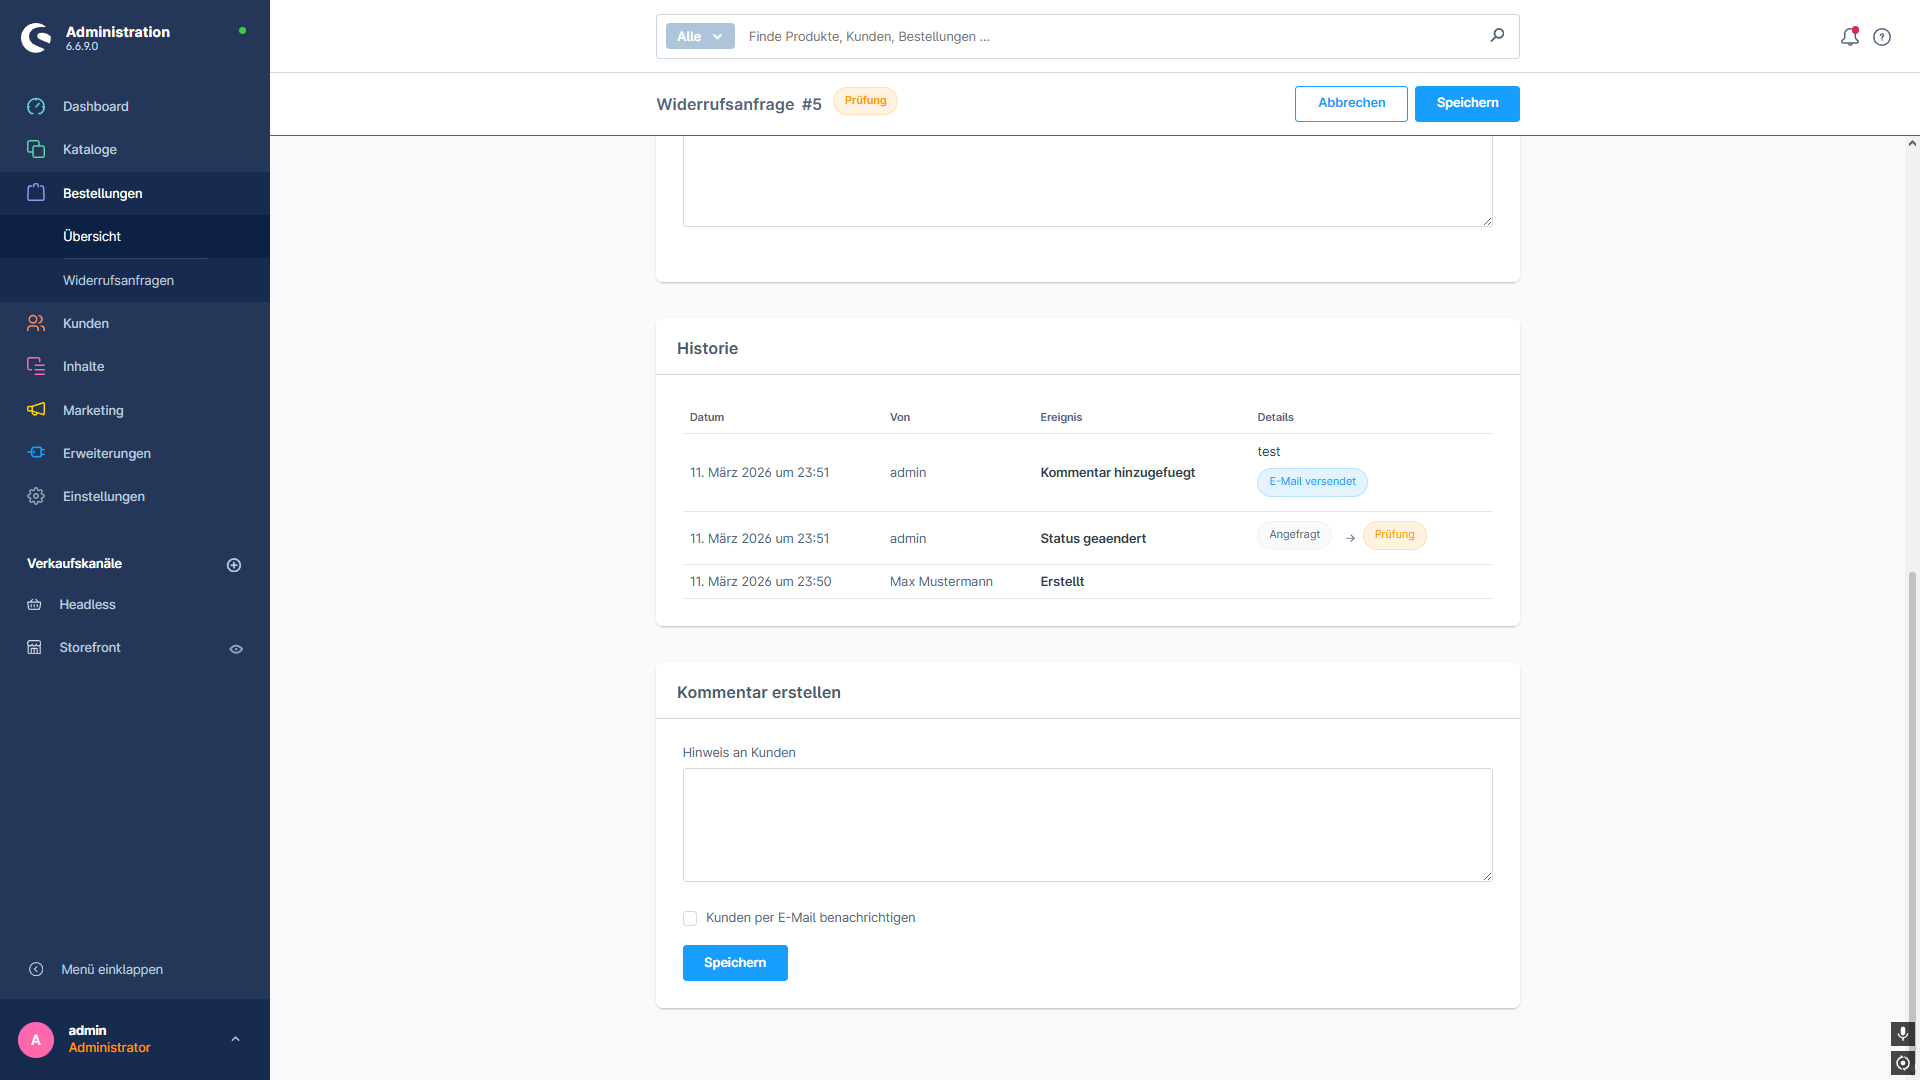Click the search magnifier icon
1920x1080 pixels.
tap(1497, 35)
